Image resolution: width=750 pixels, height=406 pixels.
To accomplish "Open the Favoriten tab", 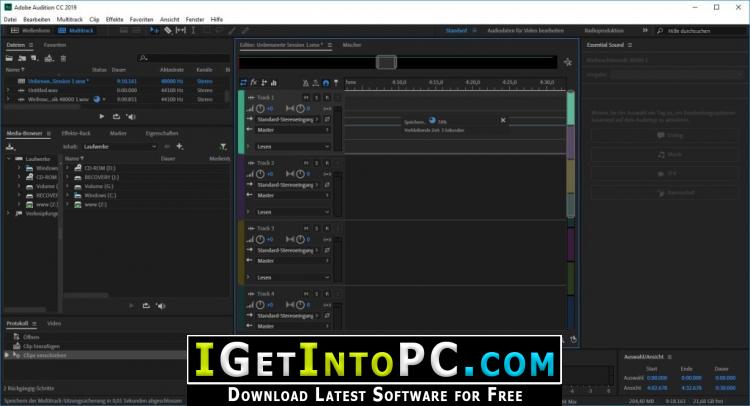I will 55,45.
